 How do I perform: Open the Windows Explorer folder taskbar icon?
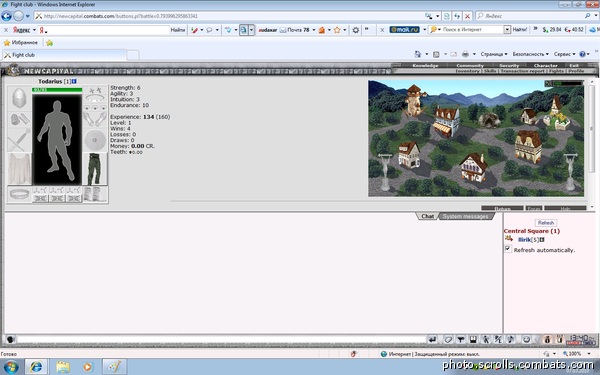(x=63, y=367)
